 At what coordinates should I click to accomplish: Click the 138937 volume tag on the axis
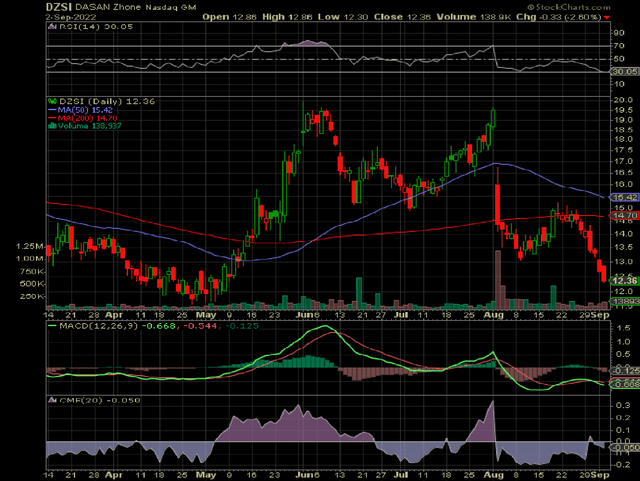tap(624, 301)
